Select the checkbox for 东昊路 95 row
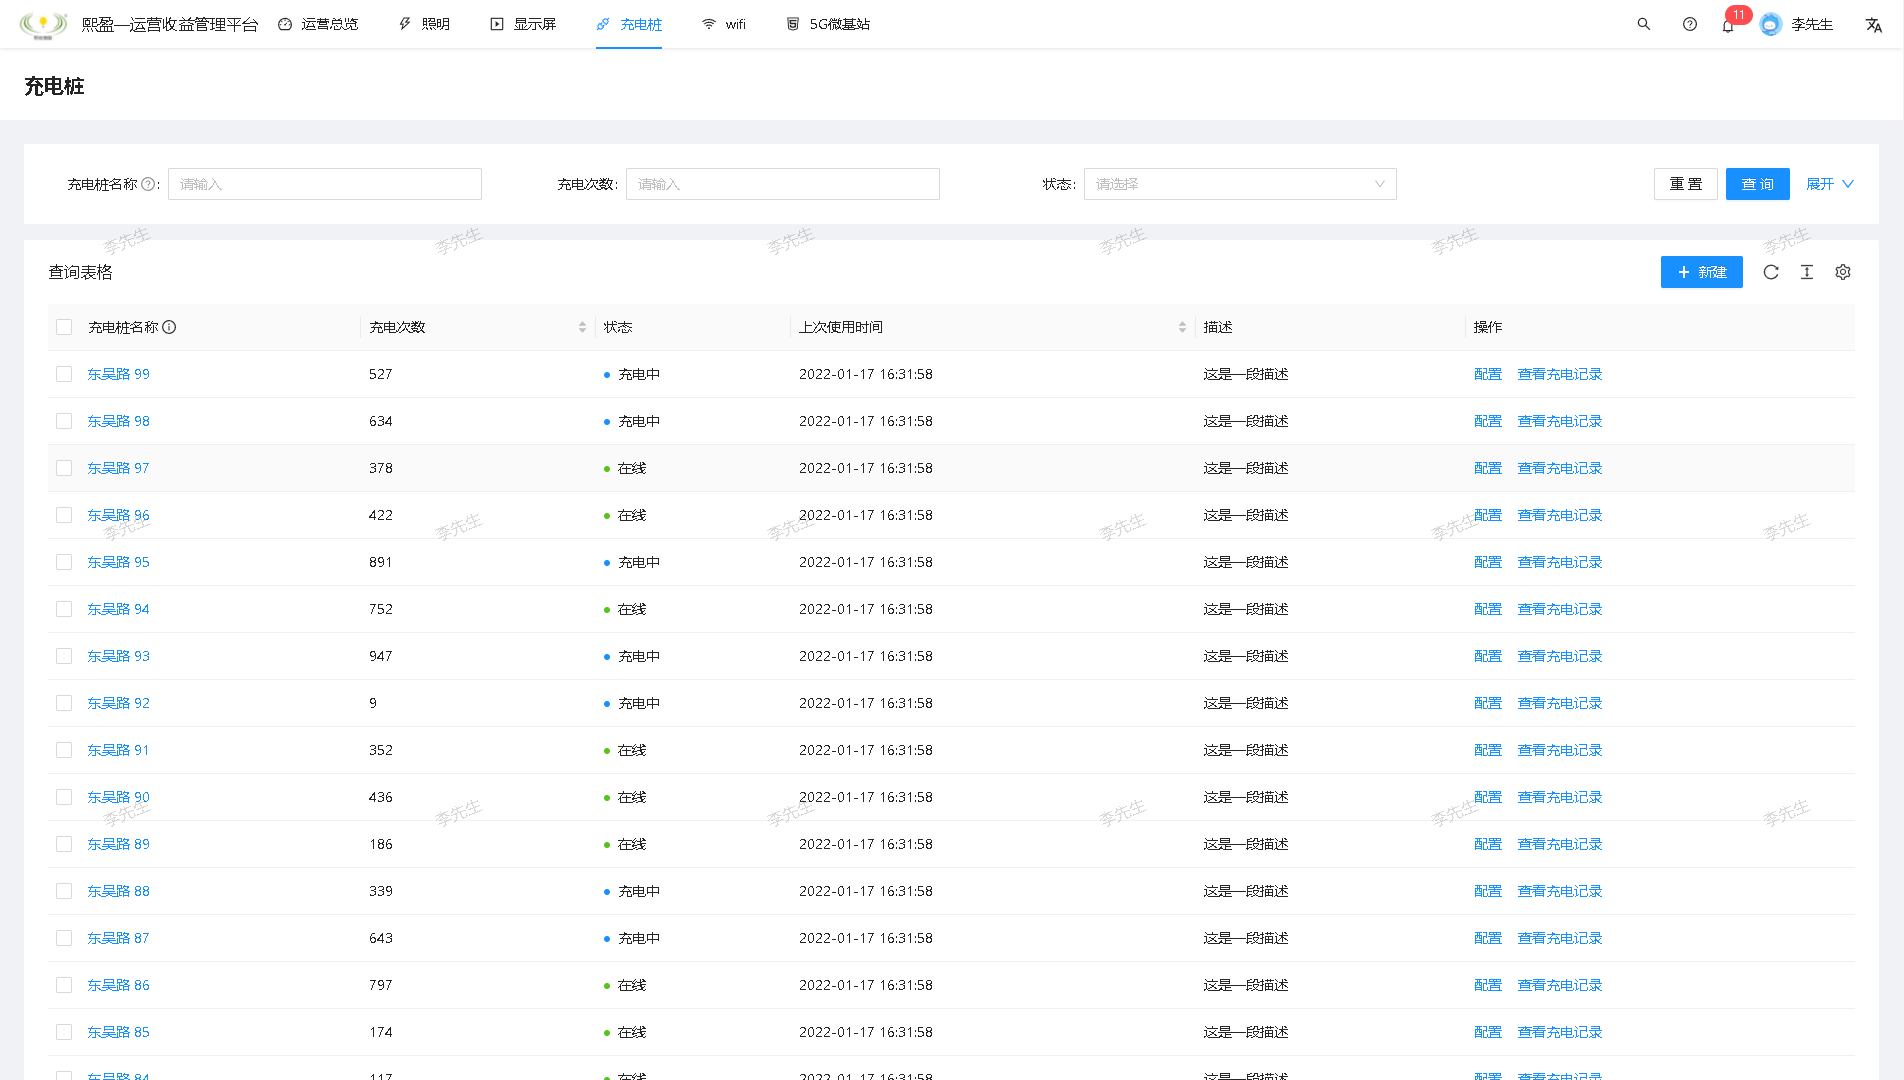 click(64, 562)
